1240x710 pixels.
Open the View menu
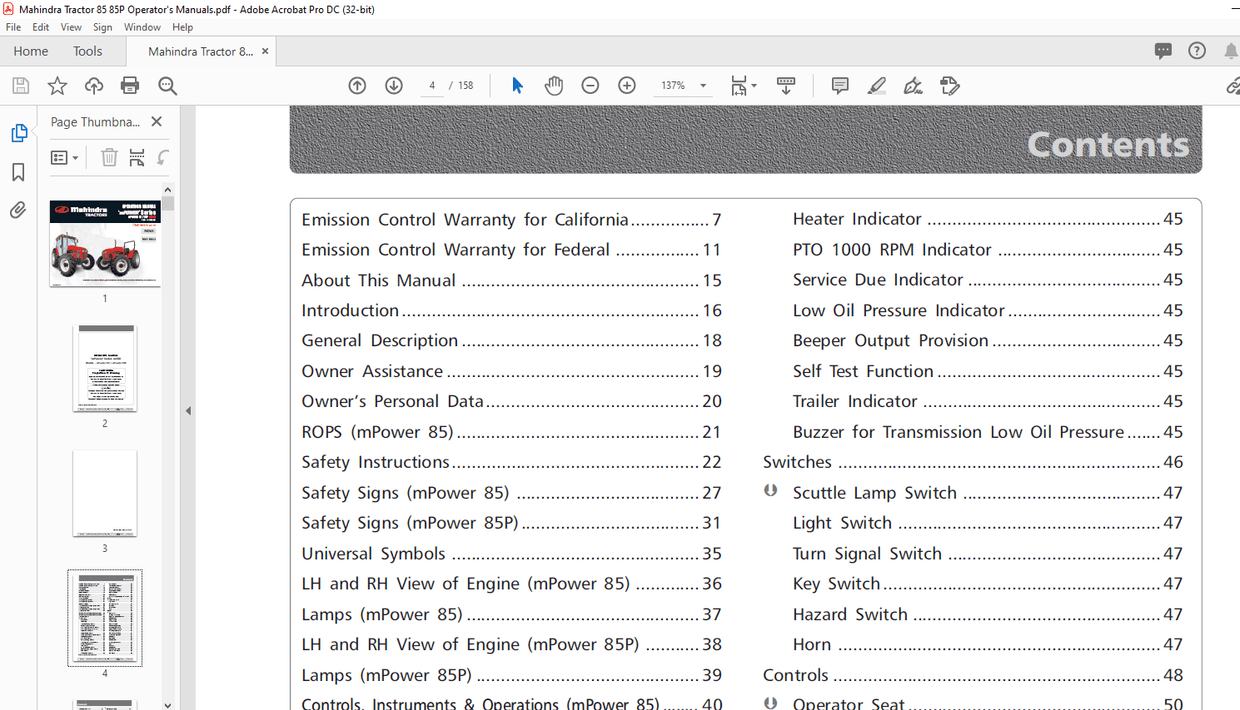pyautogui.click(x=70, y=27)
